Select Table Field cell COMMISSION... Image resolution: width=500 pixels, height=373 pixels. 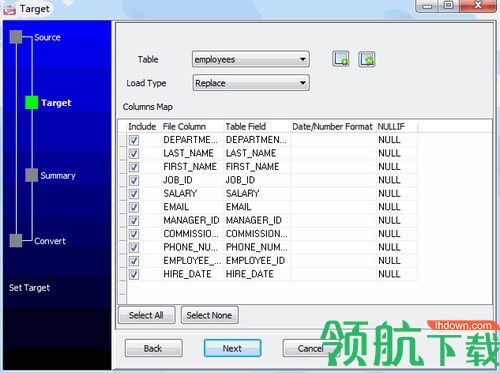pos(257,234)
